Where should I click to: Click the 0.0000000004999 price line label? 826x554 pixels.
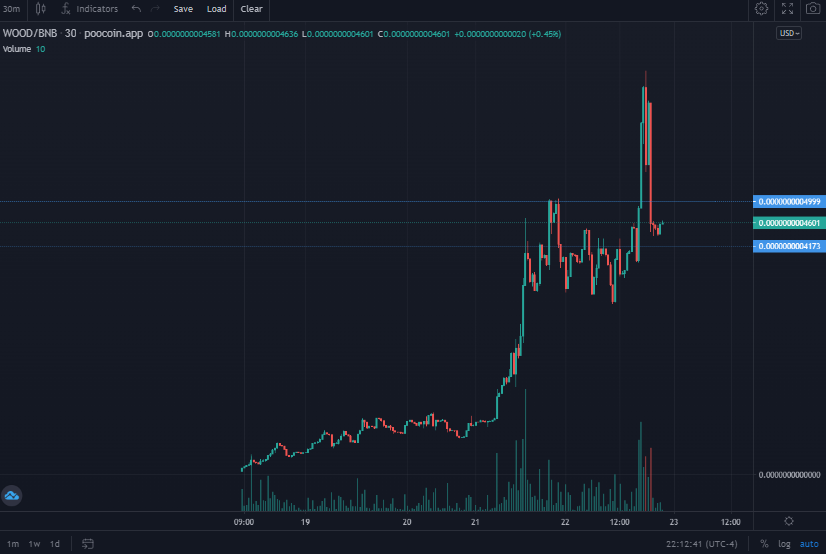789,202
